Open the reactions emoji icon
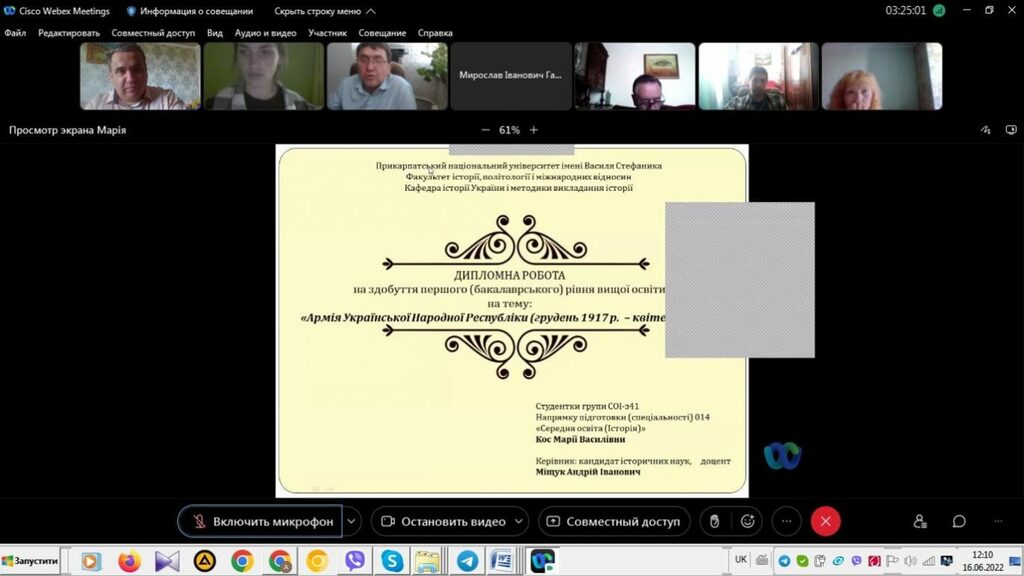This screenshot has width=1024, height=576. (747, 521)
